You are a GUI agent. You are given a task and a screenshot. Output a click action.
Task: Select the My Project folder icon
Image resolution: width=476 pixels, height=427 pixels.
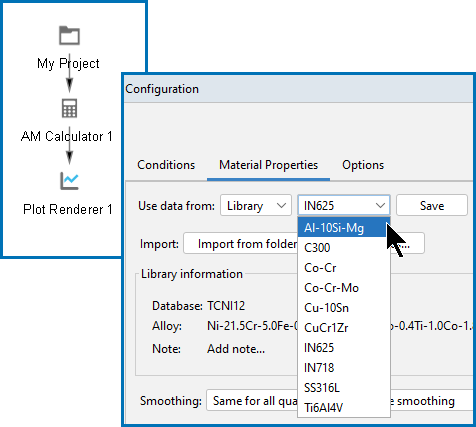(x=69, y=35)
